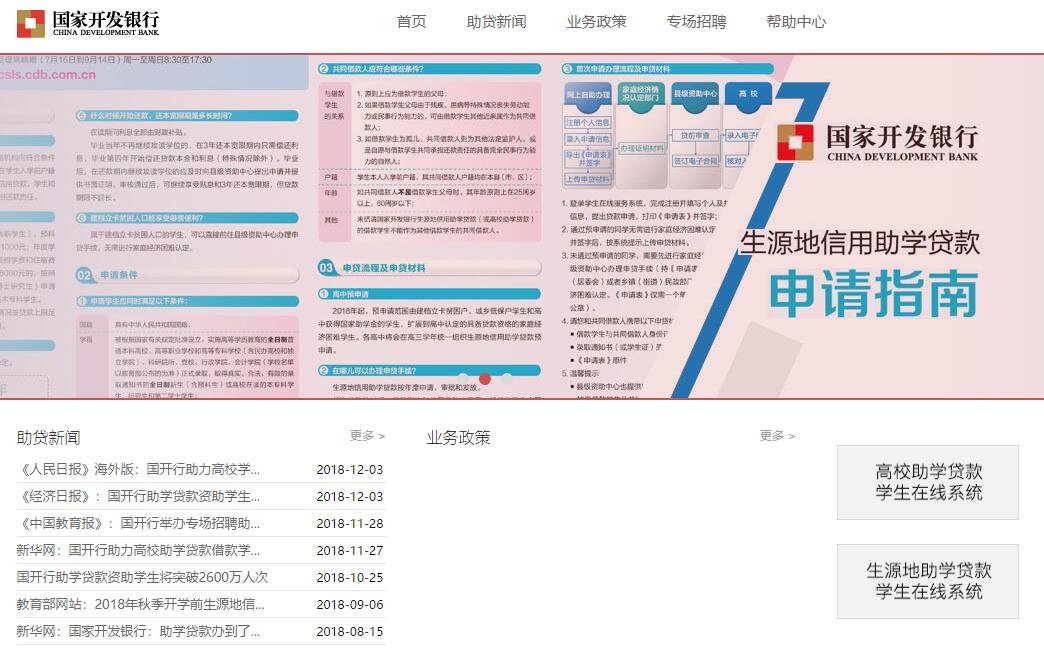Open the 助贷新闻 navigation item
The image size is (1044, 650).
click(x=496, y=22)
